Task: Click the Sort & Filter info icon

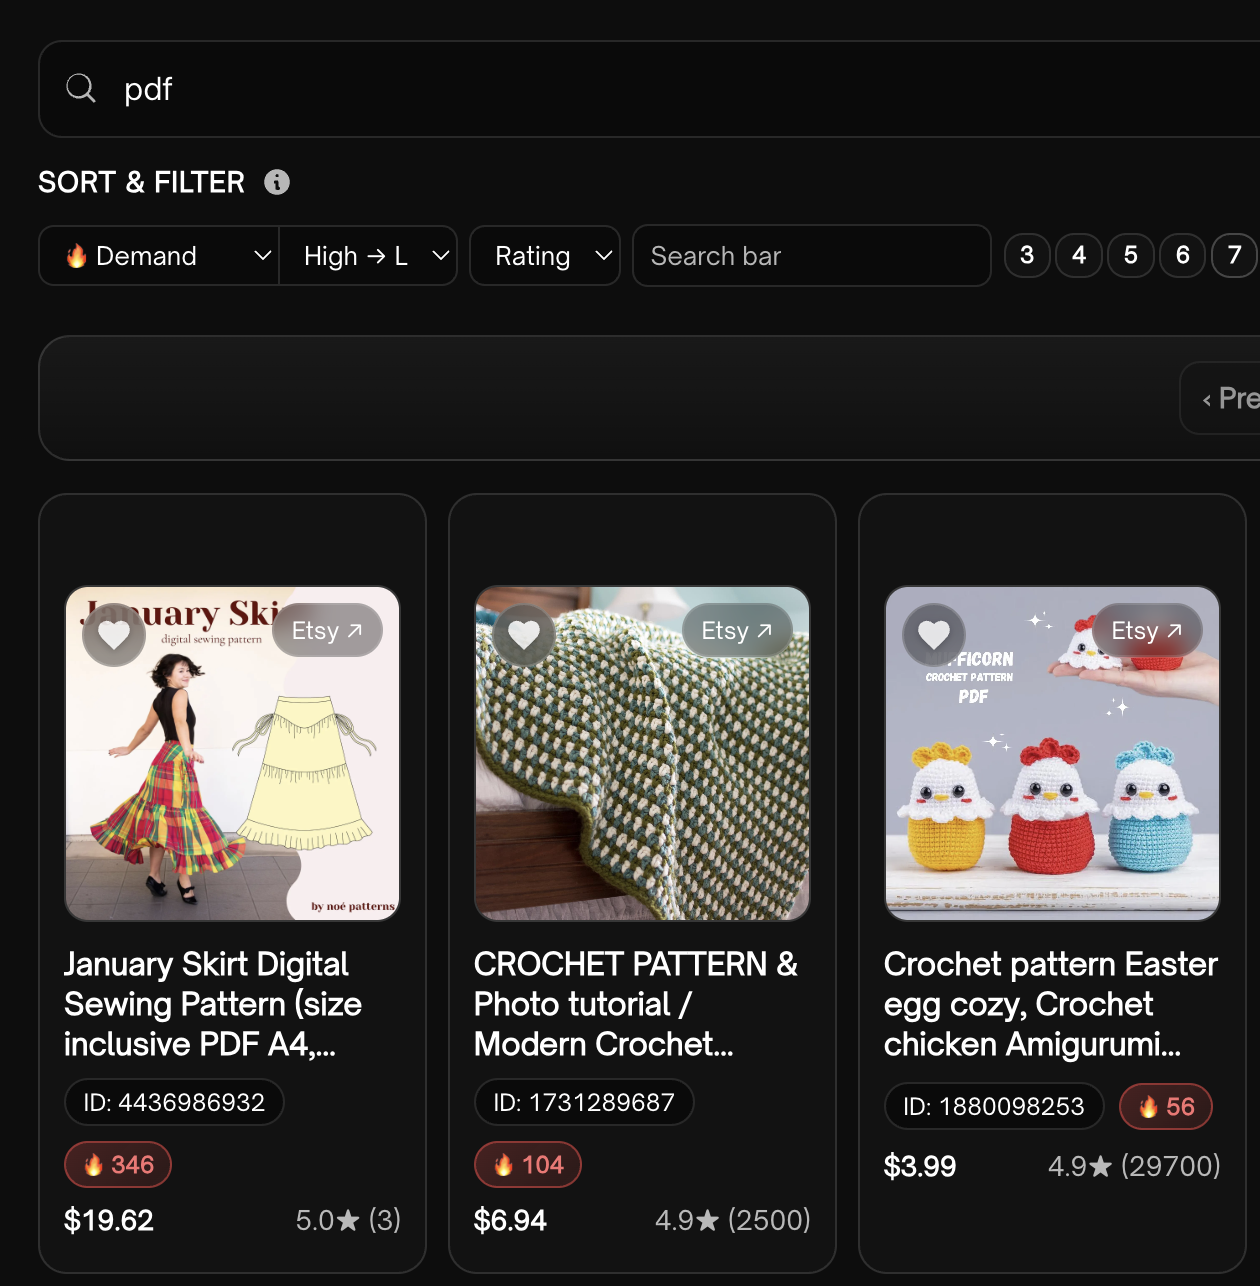Action: (277, 182)
